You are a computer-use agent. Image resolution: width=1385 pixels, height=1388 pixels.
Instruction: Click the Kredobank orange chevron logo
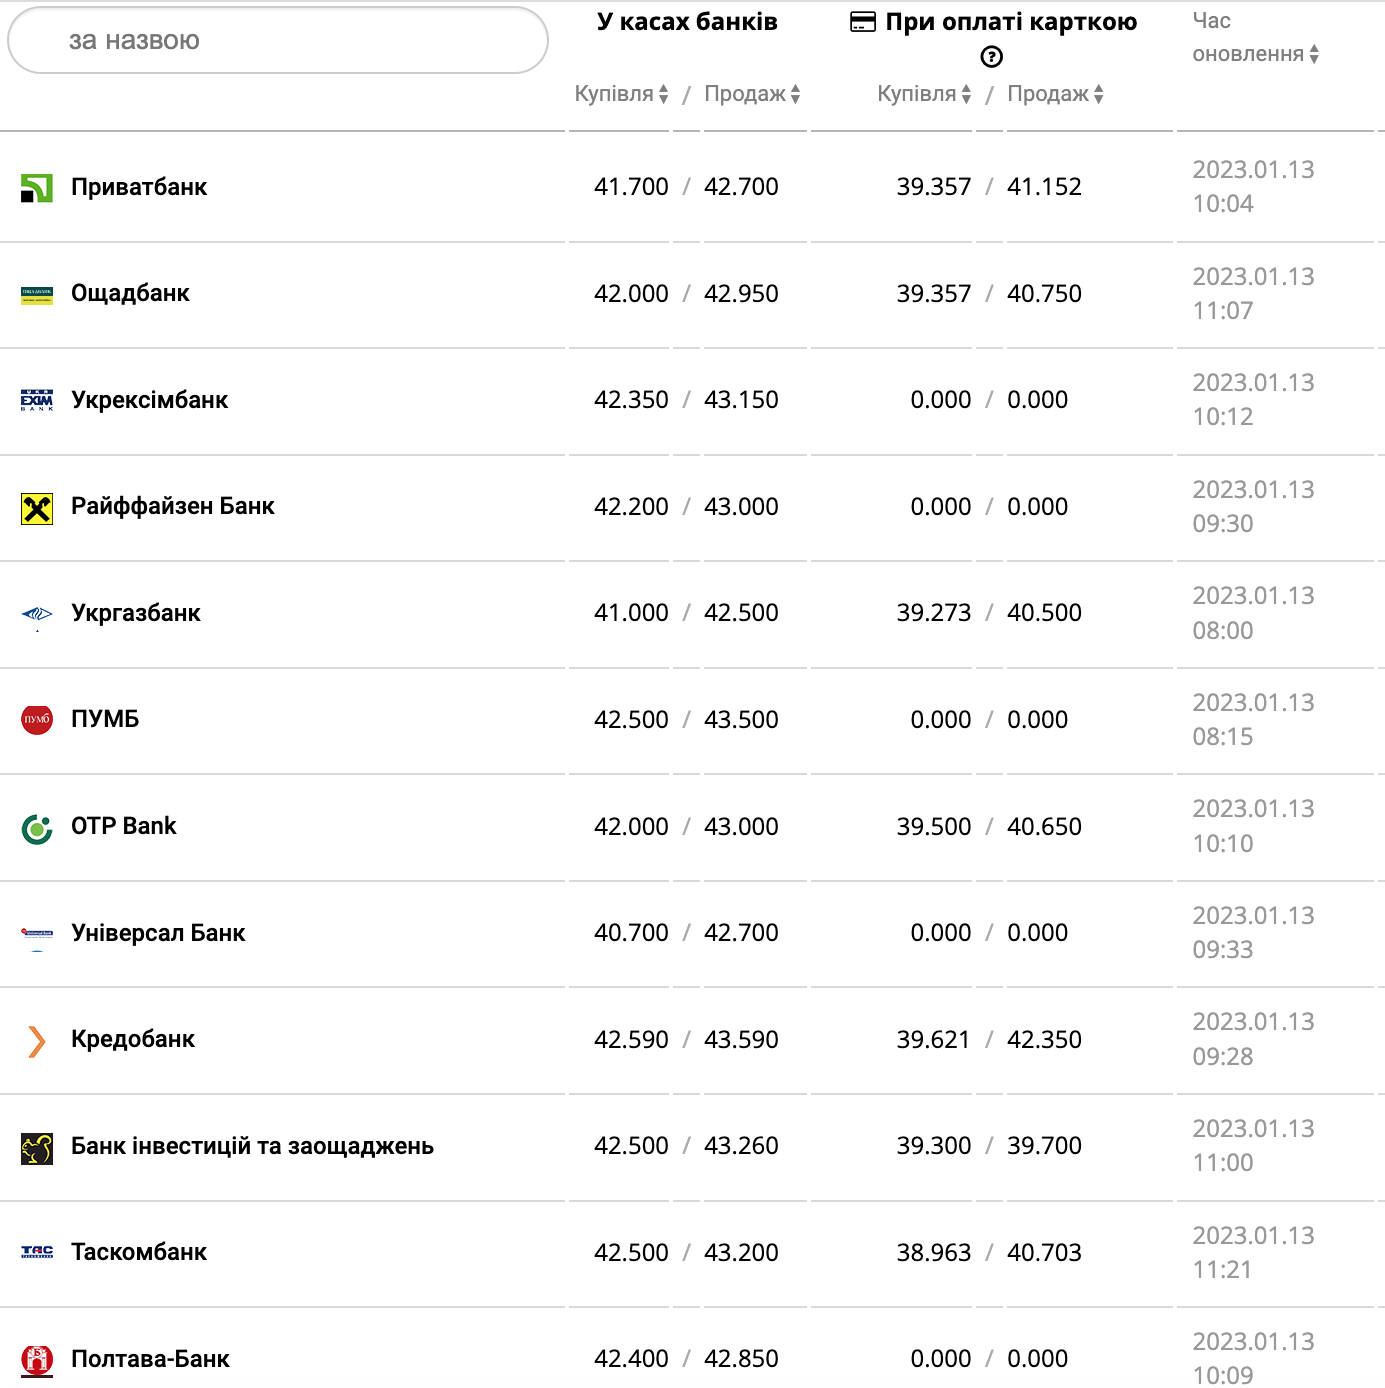tap(37, 1041)
